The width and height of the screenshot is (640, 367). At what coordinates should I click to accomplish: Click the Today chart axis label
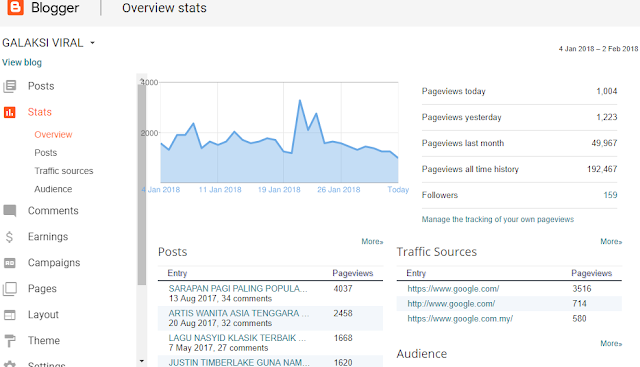398,190
